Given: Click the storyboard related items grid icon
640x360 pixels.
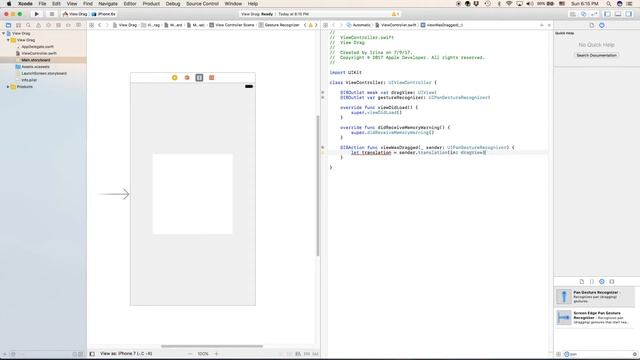Looking at the screenshot, I should click(91, 25).
